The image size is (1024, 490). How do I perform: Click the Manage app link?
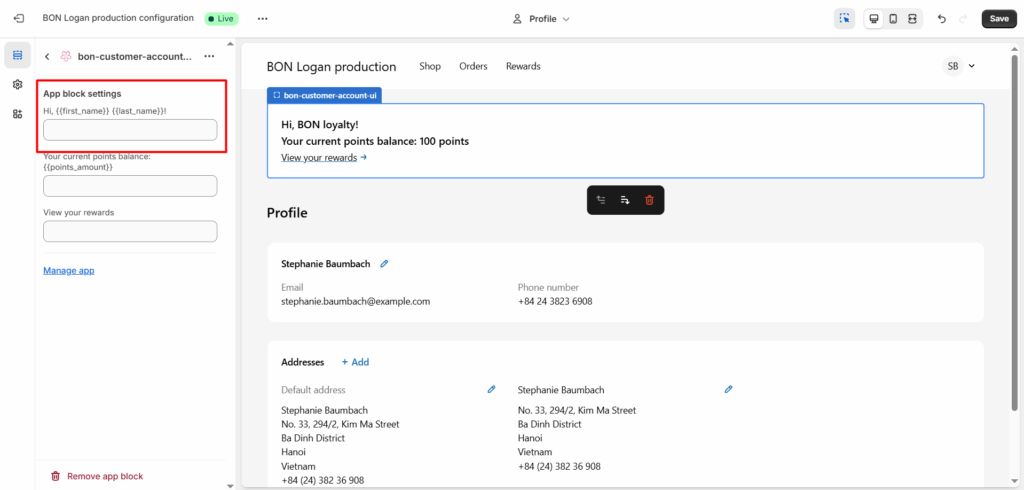[x=69, y=270]
